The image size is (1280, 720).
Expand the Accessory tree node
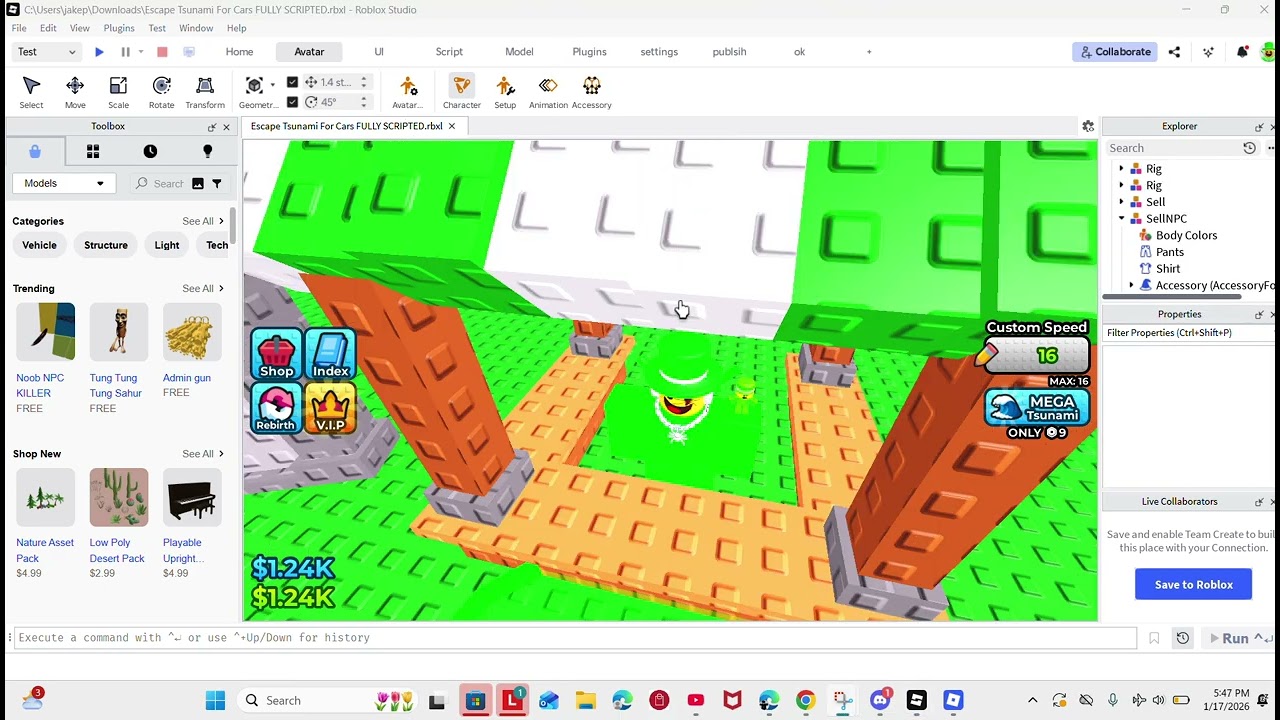(x=1132, y=286)
